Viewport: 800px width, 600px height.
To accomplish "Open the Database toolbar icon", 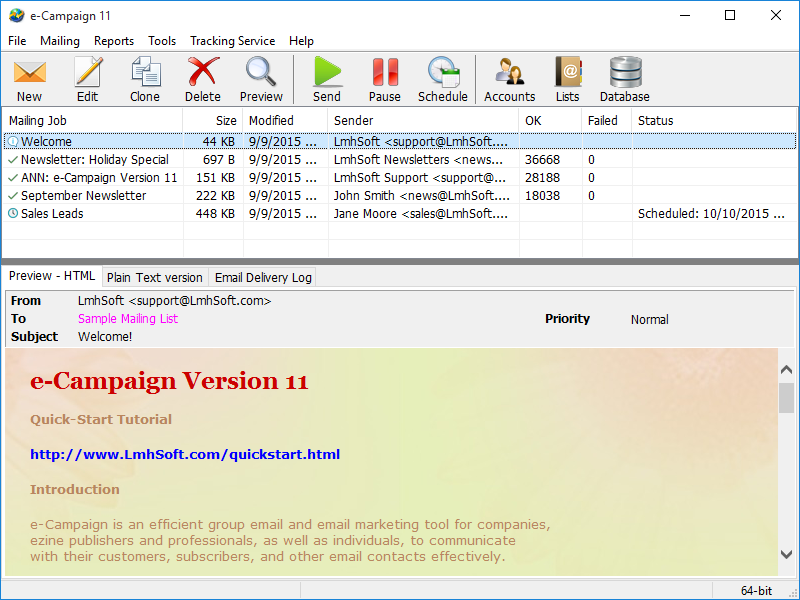I will coord(625,80).
